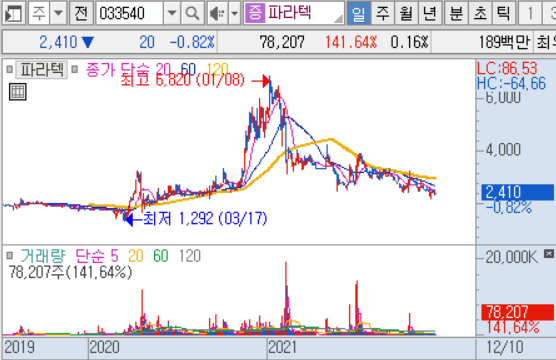Click the gray 120 volume average legend
Screen dimensions: 556x360
tap(190, 255)
